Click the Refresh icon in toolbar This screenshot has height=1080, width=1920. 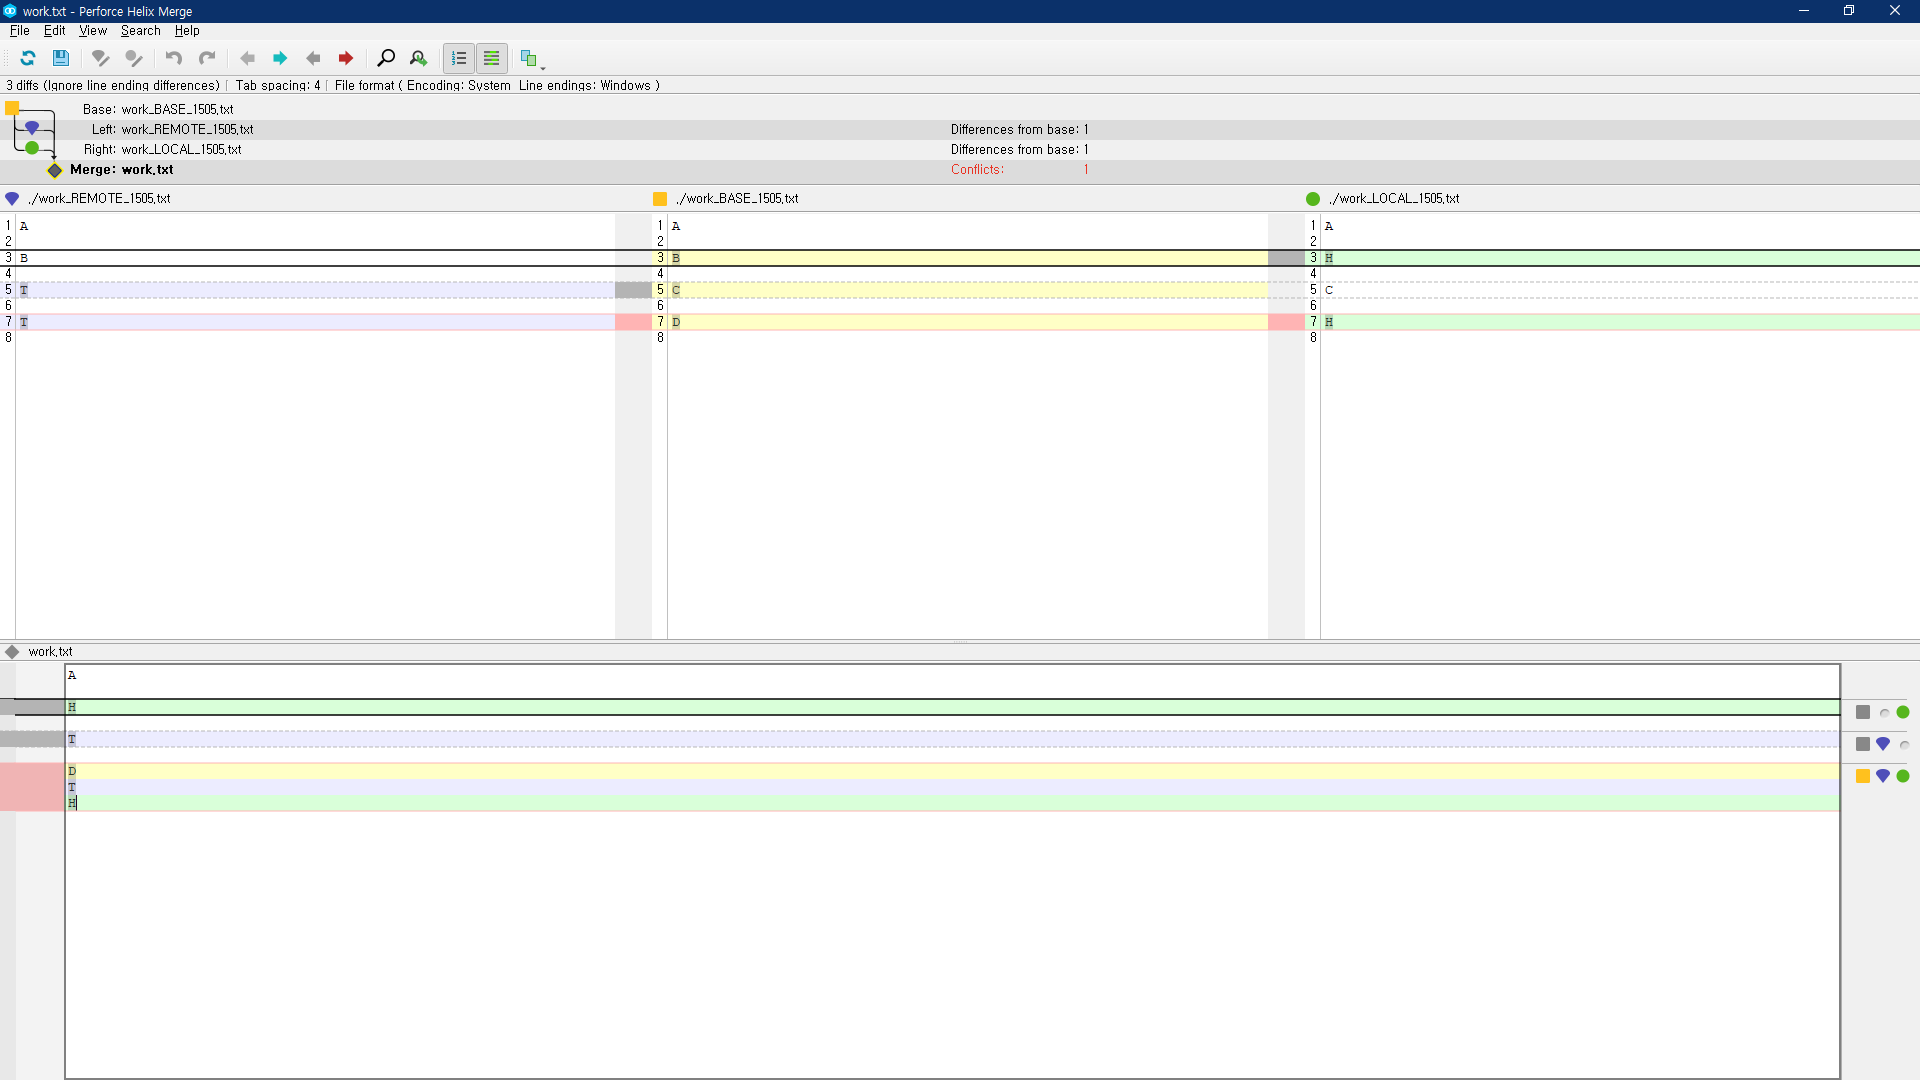[28, 58]
